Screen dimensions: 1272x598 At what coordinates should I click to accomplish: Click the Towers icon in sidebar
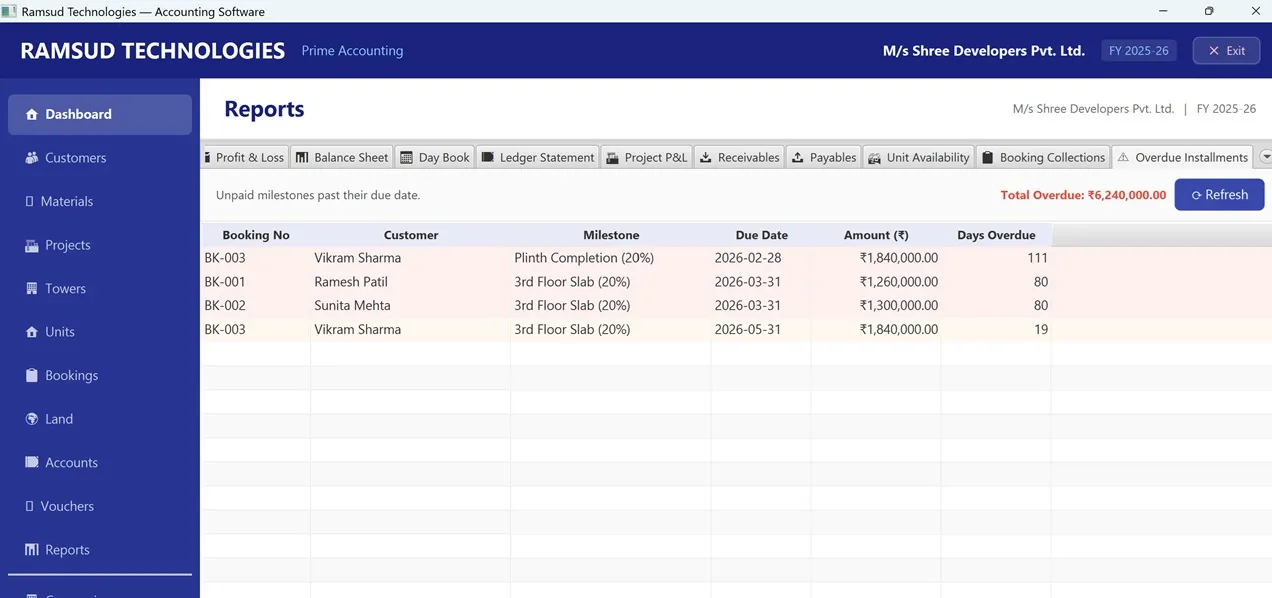pyautogui.click(x=32, y=288)
